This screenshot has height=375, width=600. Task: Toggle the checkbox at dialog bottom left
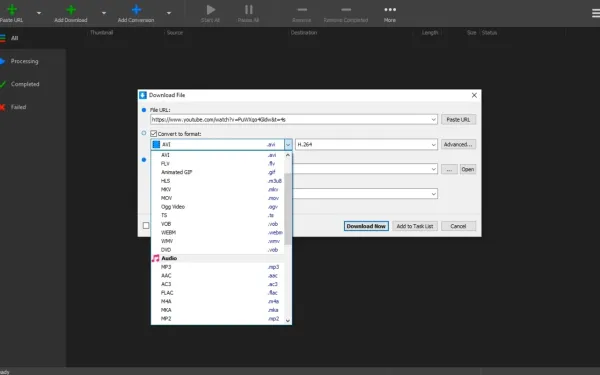click(146, 225)
